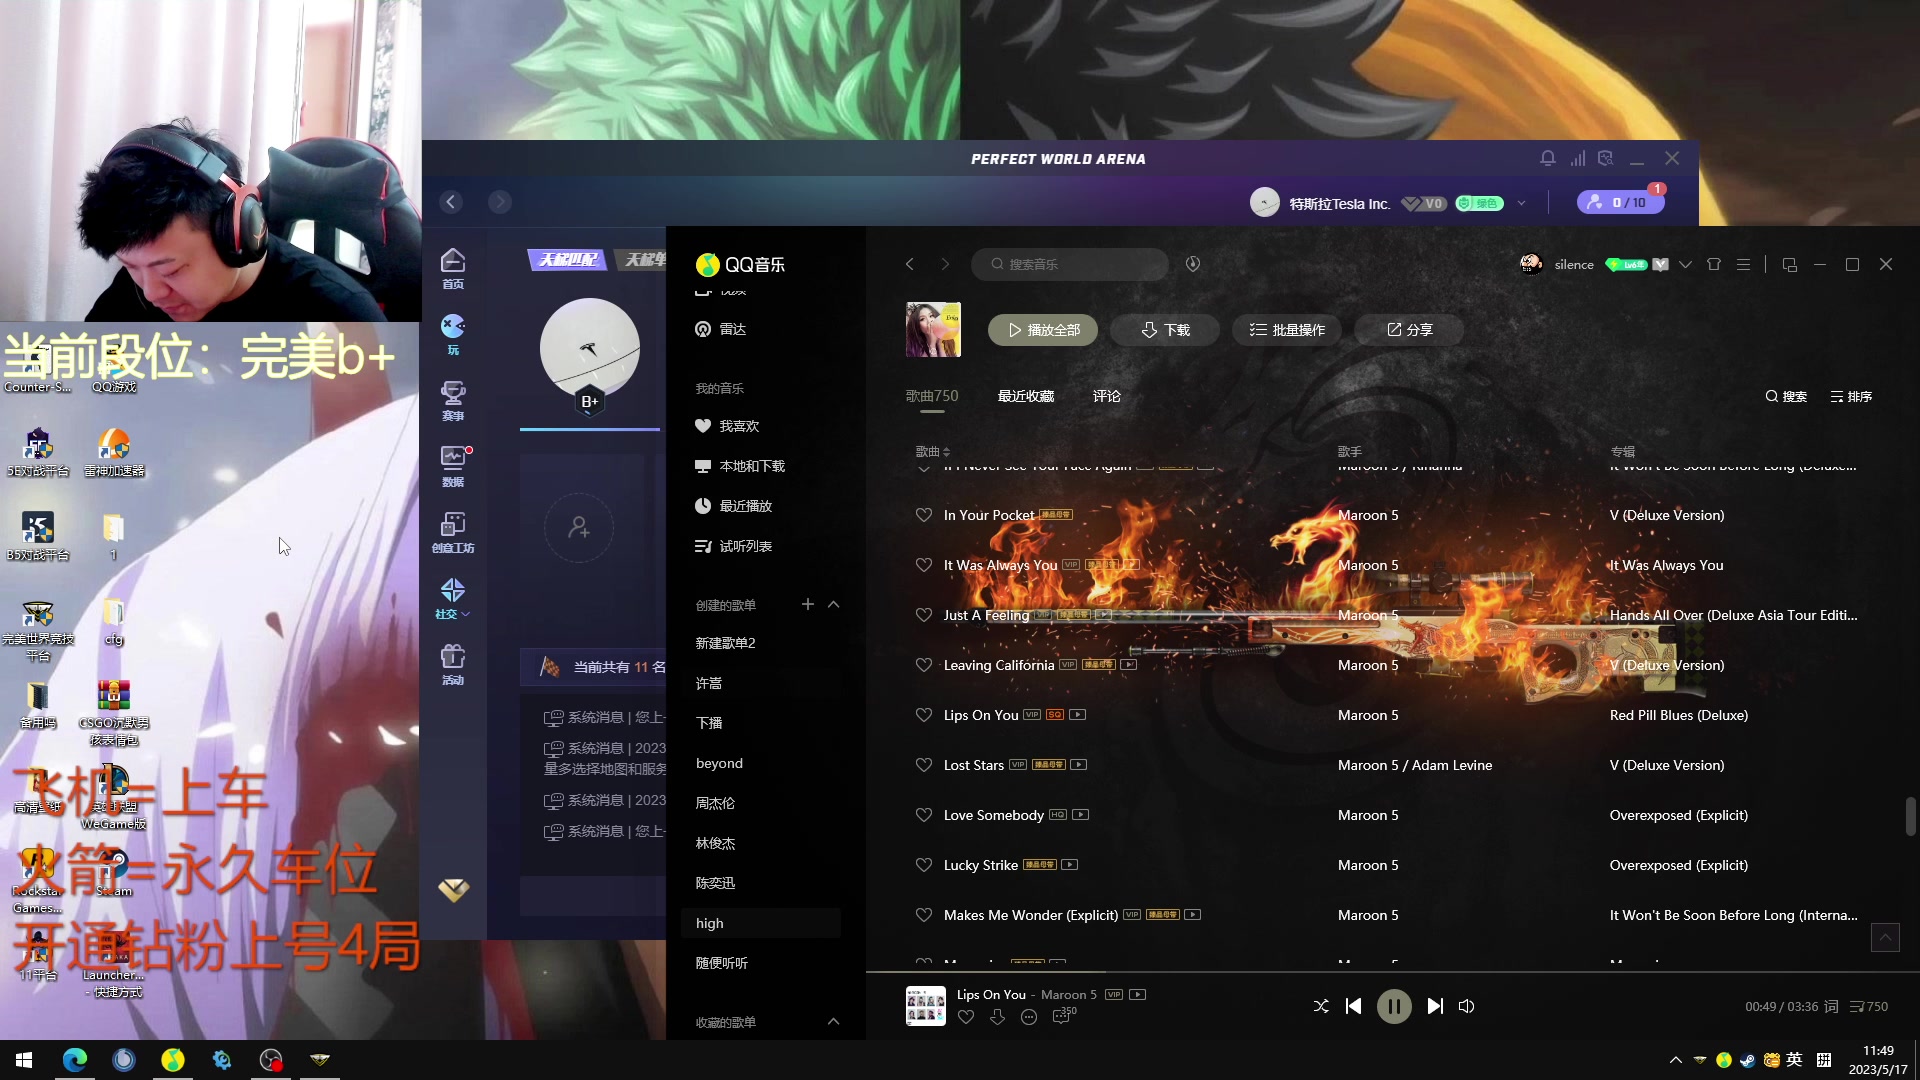Click the 搜索音乐 search field
Screen dimensions: 1920x1080
(1070, 264)
